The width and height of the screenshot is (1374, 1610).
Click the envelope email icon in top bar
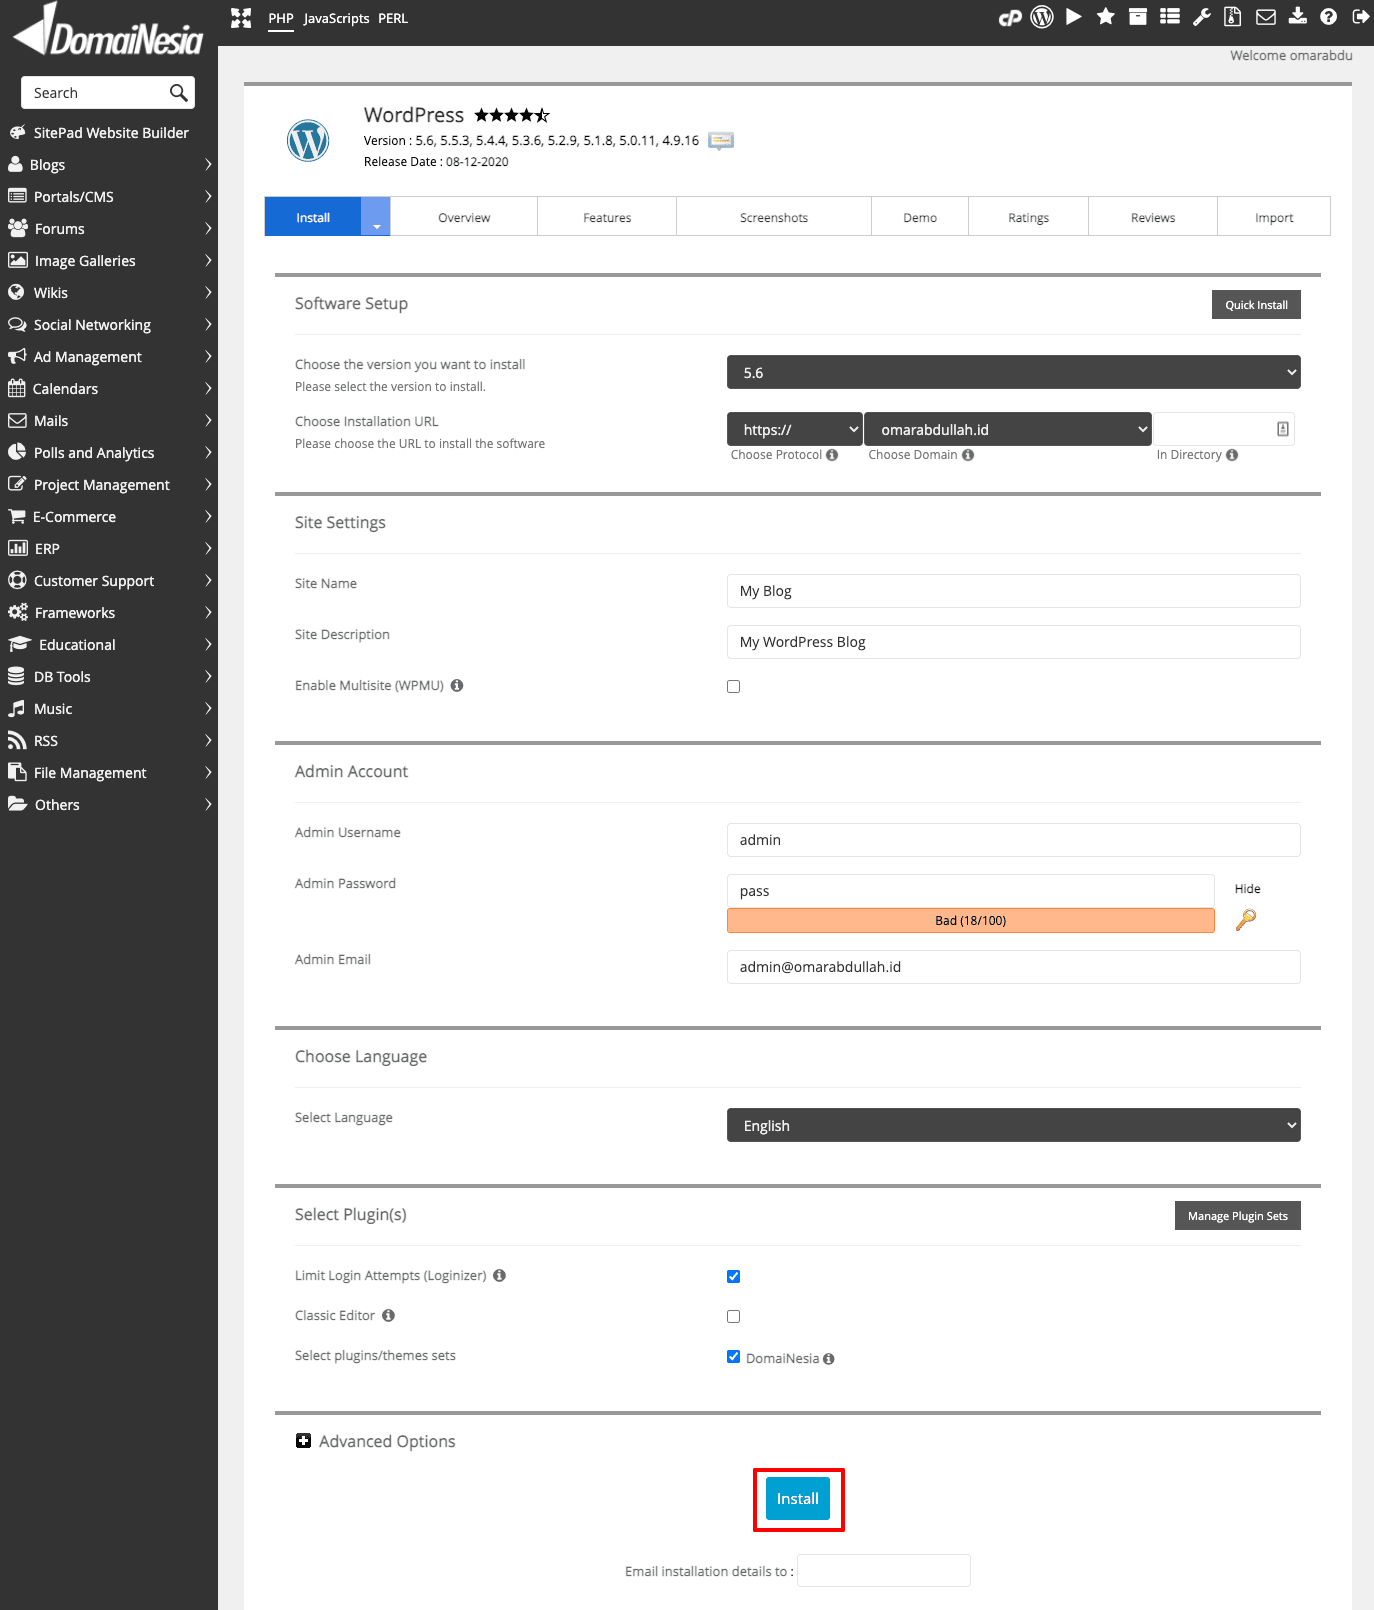click(x=1266, y=17)
